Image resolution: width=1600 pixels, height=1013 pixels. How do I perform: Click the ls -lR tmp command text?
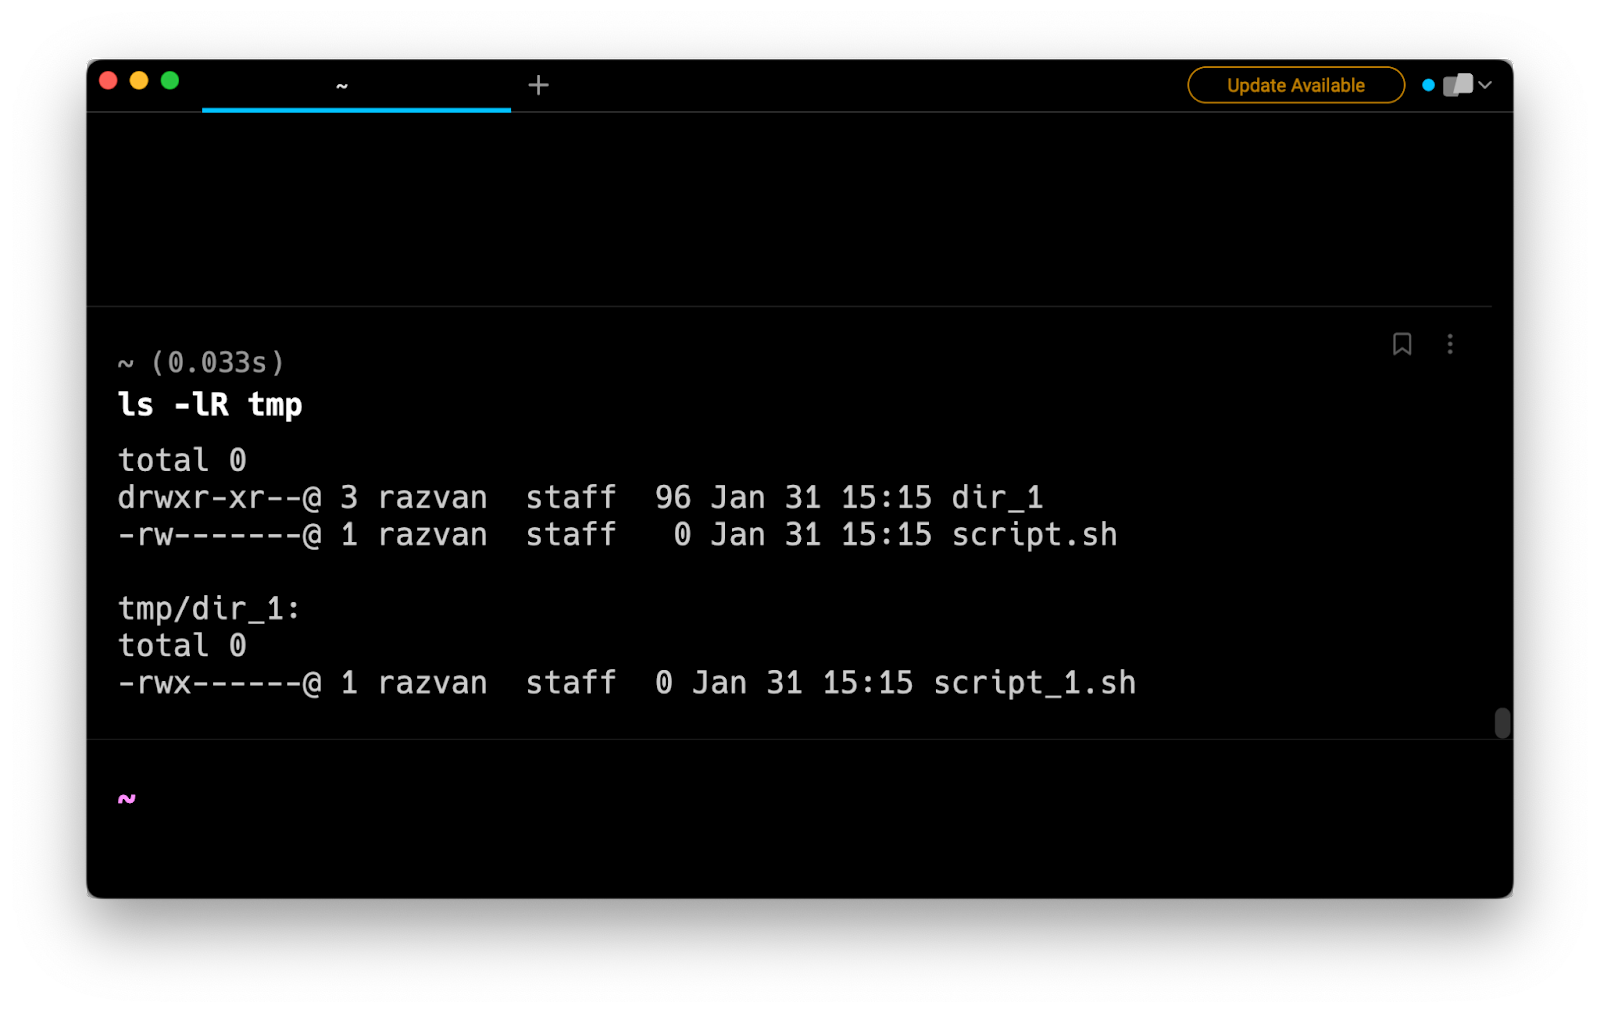click(210, 405)
